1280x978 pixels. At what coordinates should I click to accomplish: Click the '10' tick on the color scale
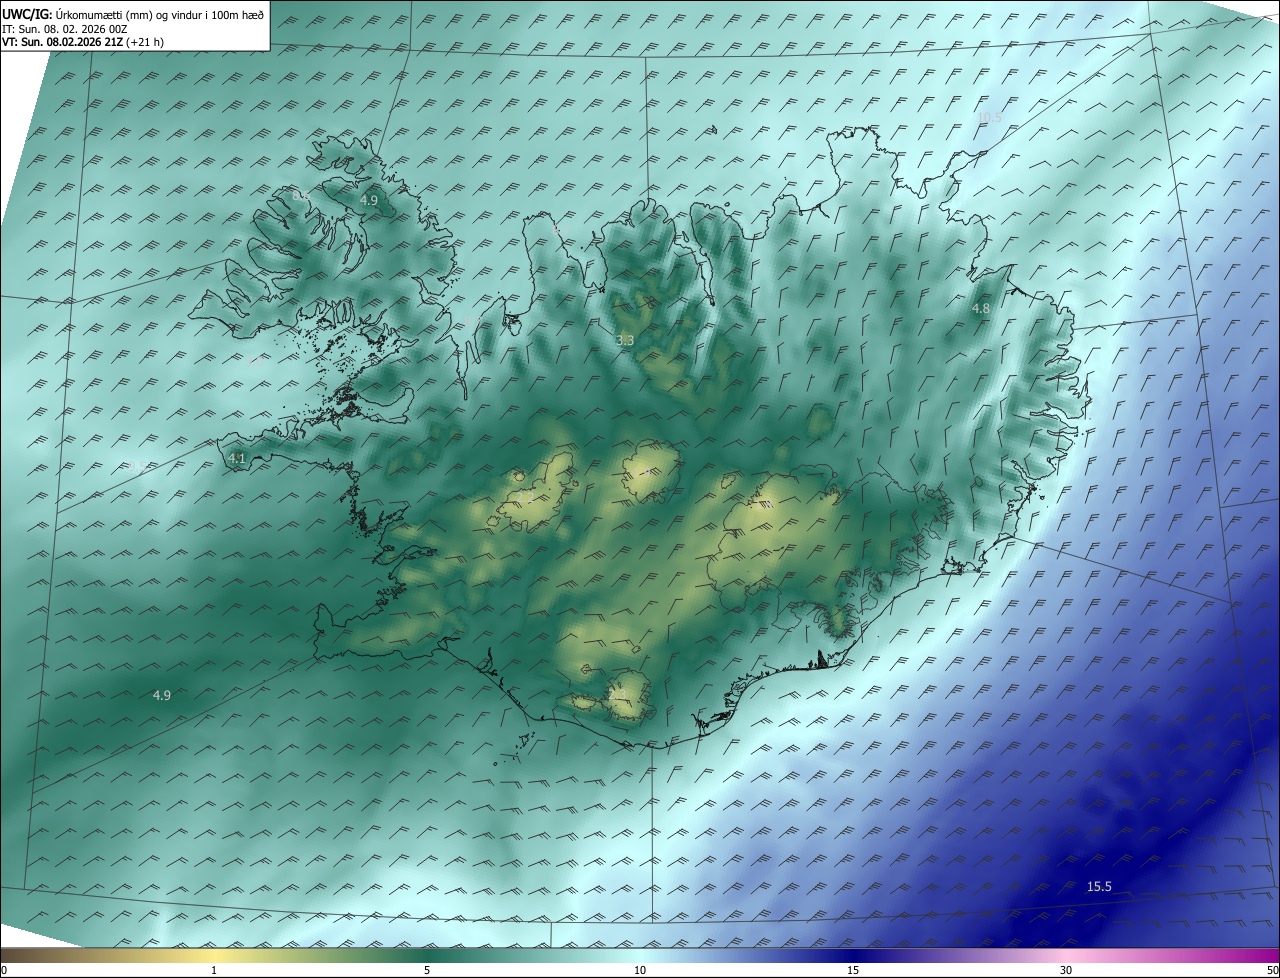(640, 970)
